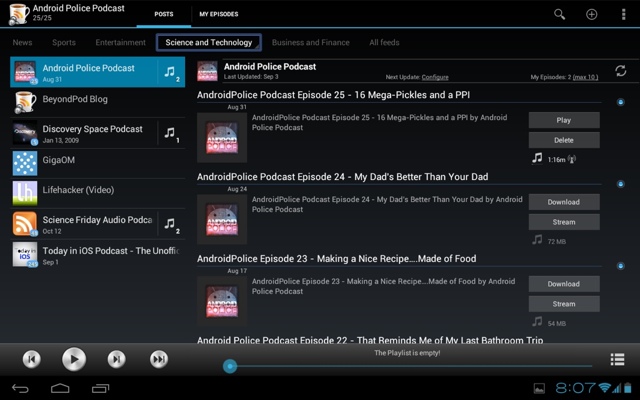Select Business and Finance category

pyautogui.click(x=311, y=42)
